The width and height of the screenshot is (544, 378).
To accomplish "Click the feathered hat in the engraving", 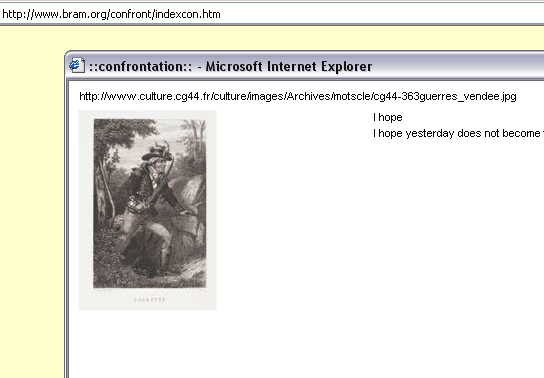I will pyautogui.click(x=158, y=152).
